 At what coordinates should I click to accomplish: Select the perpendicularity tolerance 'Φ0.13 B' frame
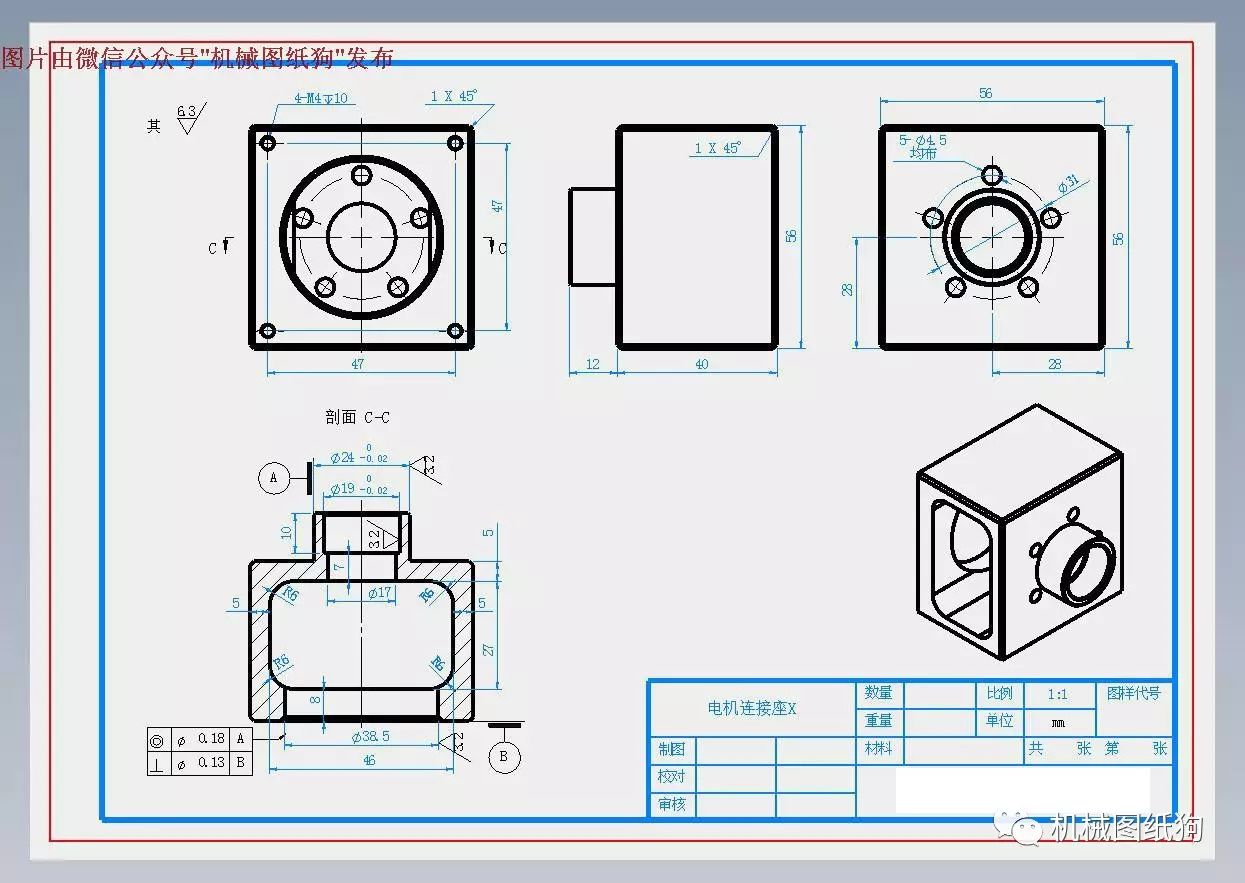coord(200,763)
